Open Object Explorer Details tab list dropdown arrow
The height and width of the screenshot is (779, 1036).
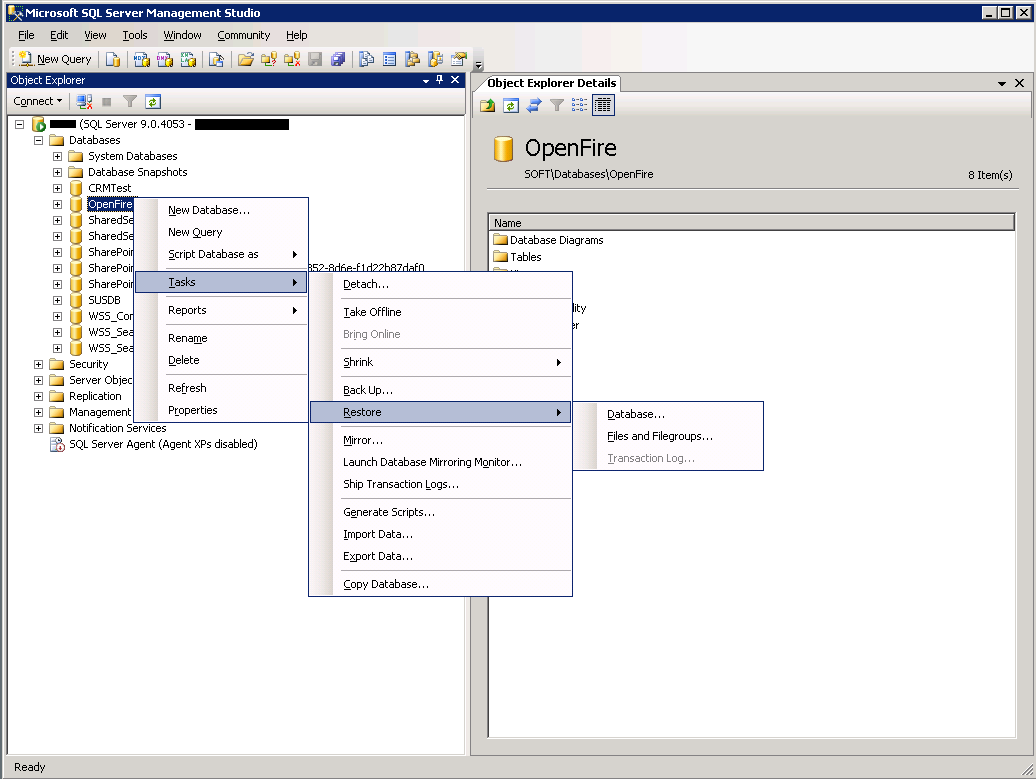(1002, 83)
